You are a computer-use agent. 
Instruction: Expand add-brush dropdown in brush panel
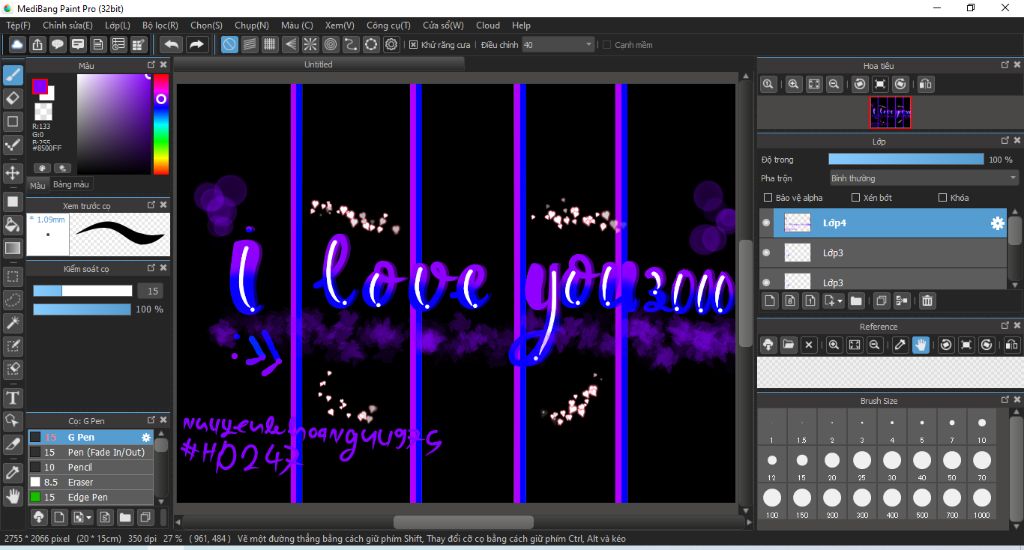[89, 518]
